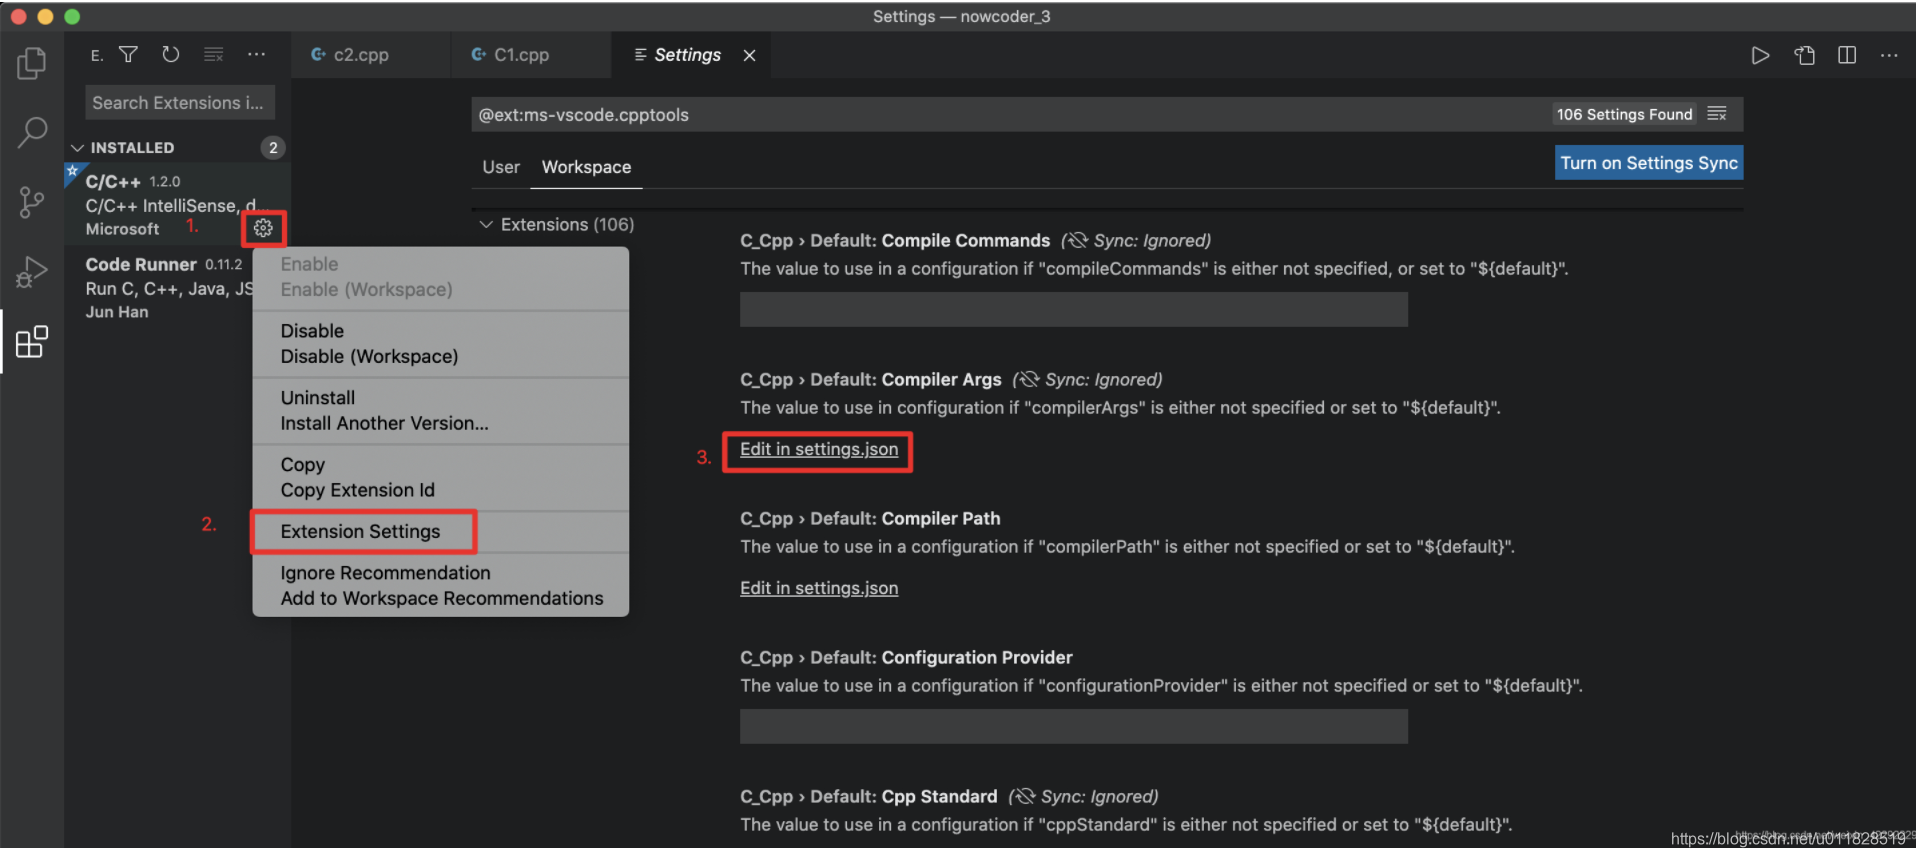Open Compiler Path Edit in settings.json link

(x=819, y=588)
